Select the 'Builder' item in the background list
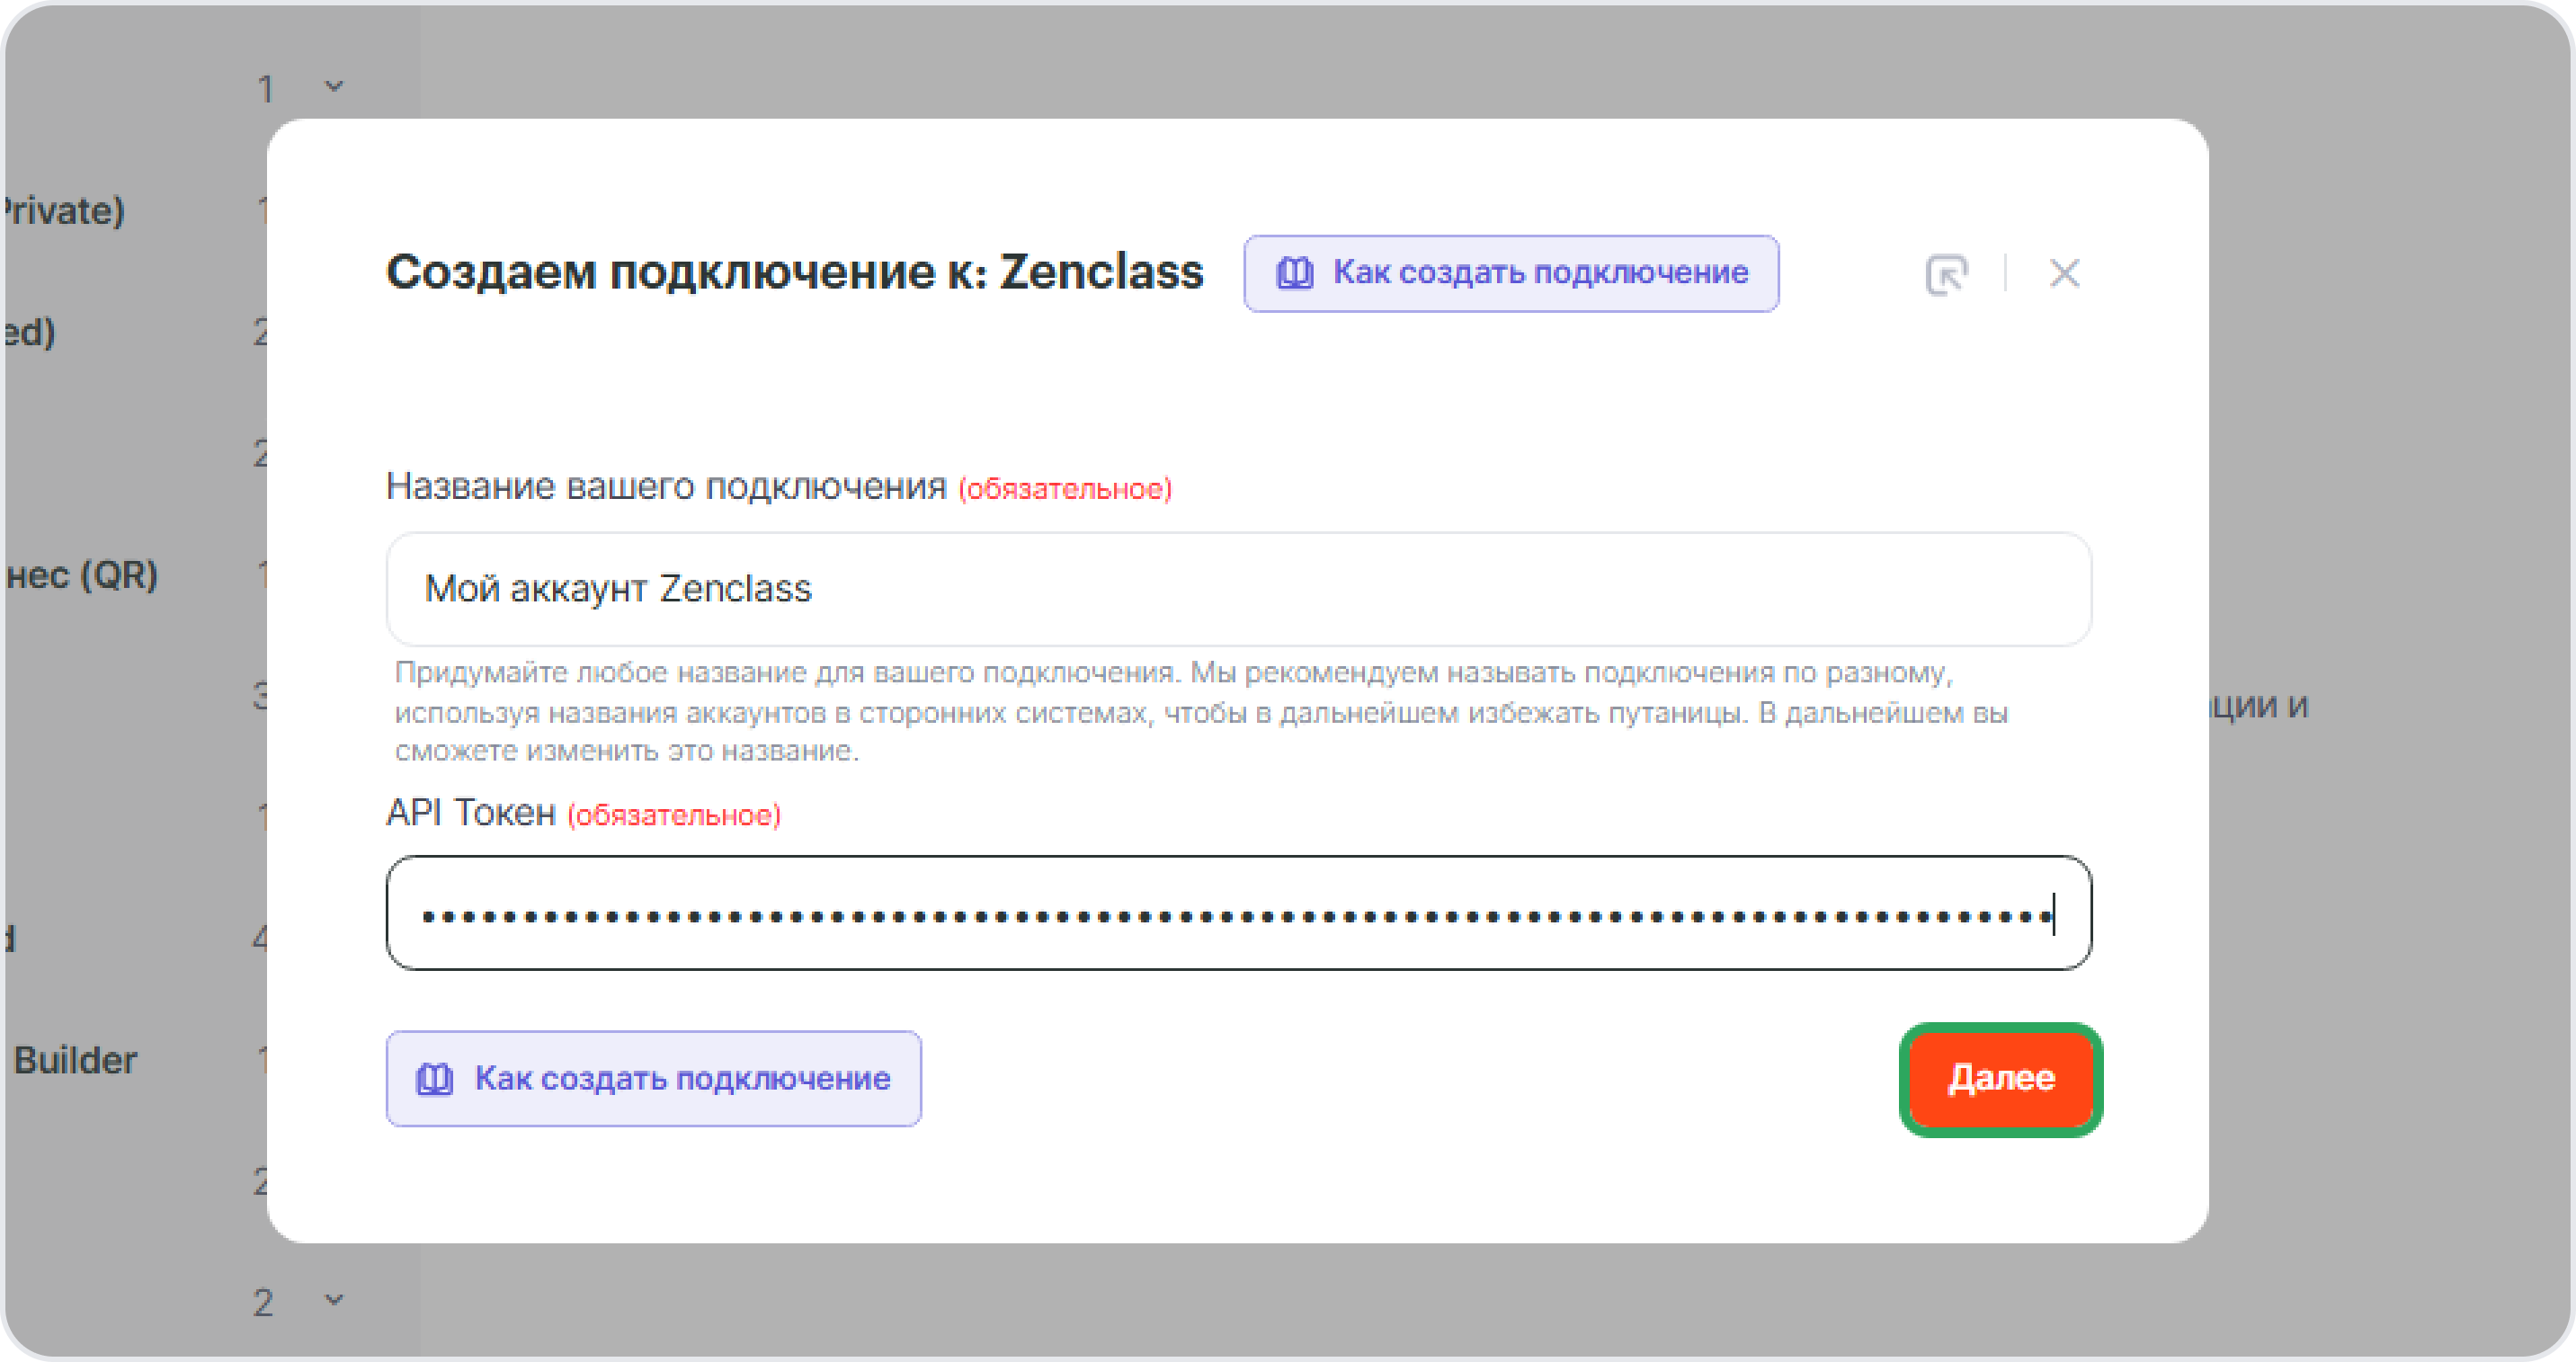2576x1362 pixels. point(75,1060)
